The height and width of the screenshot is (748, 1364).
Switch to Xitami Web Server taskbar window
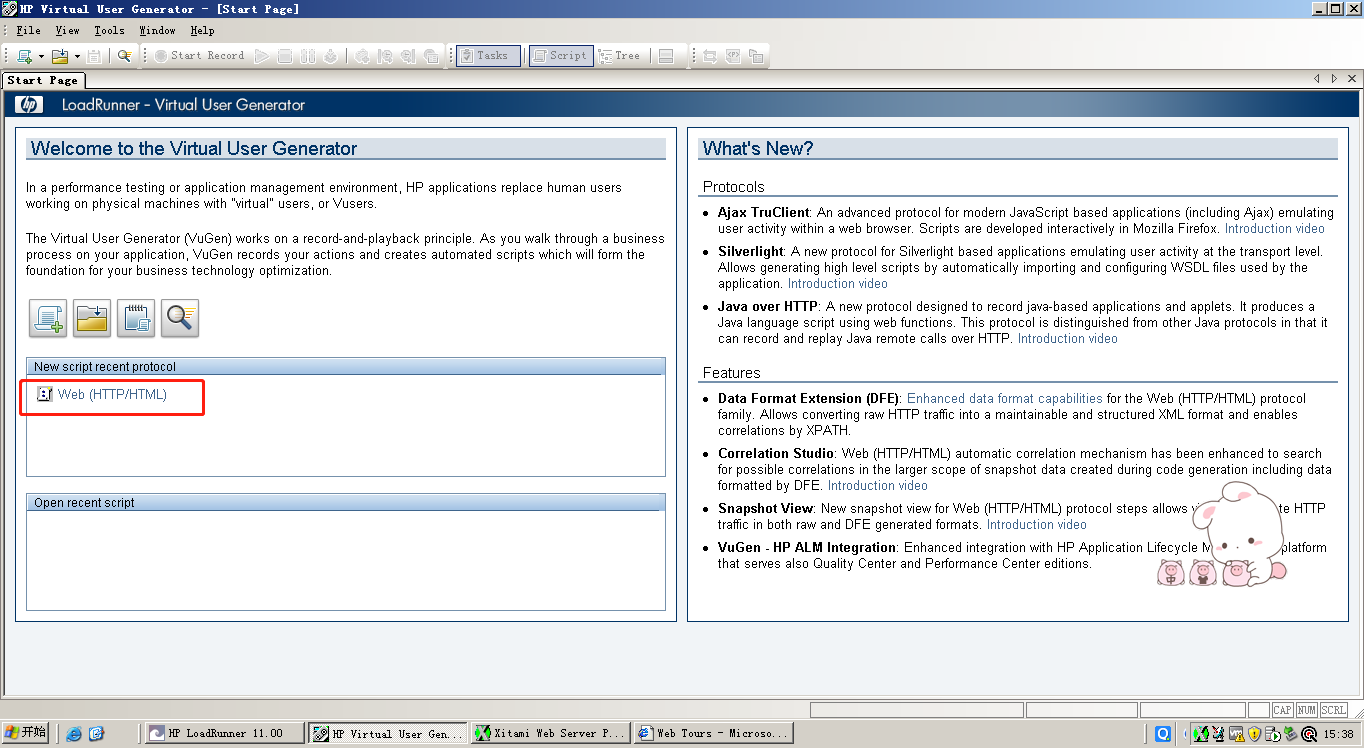pyautogui.click(x=551, y=733)
